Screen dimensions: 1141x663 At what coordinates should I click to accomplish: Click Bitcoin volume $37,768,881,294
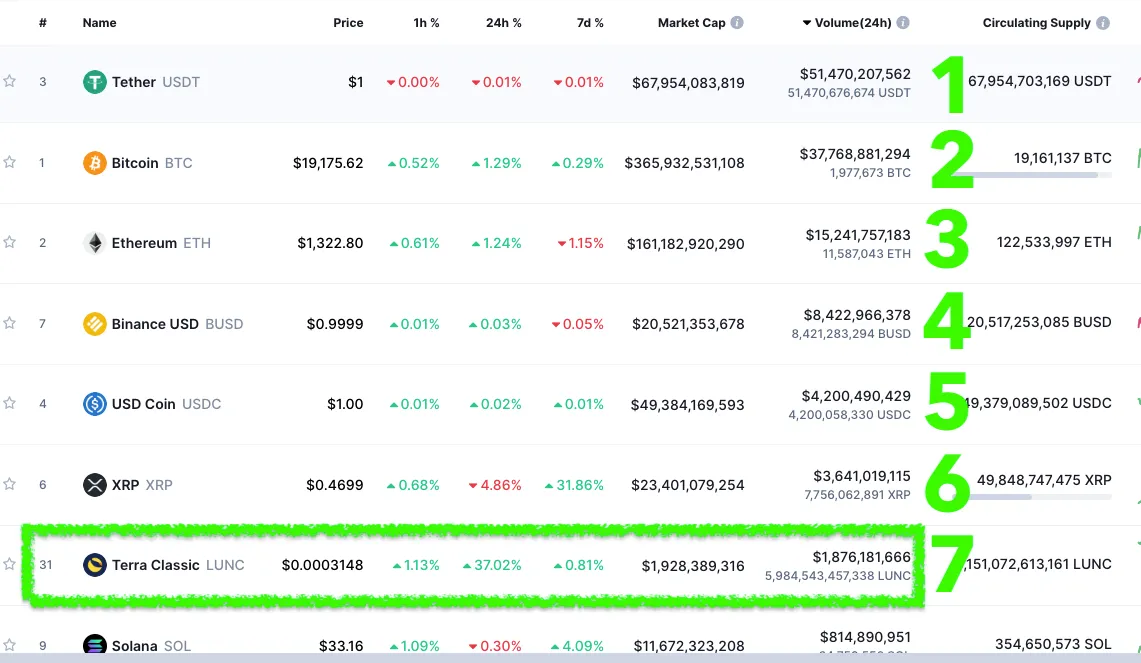click(855, 154)
